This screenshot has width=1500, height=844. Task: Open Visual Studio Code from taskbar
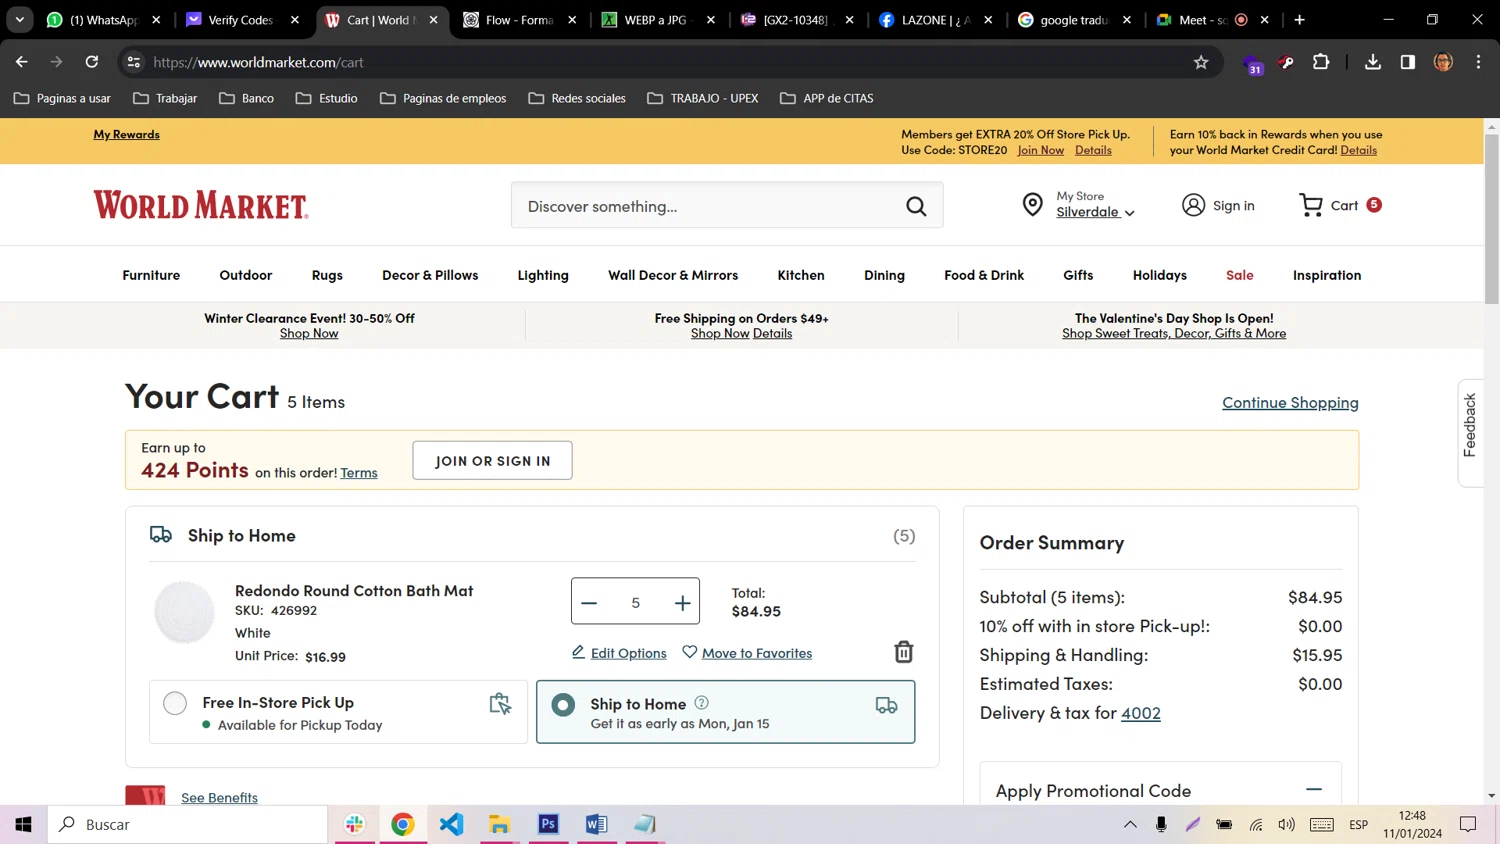click(x=451, y=824)
